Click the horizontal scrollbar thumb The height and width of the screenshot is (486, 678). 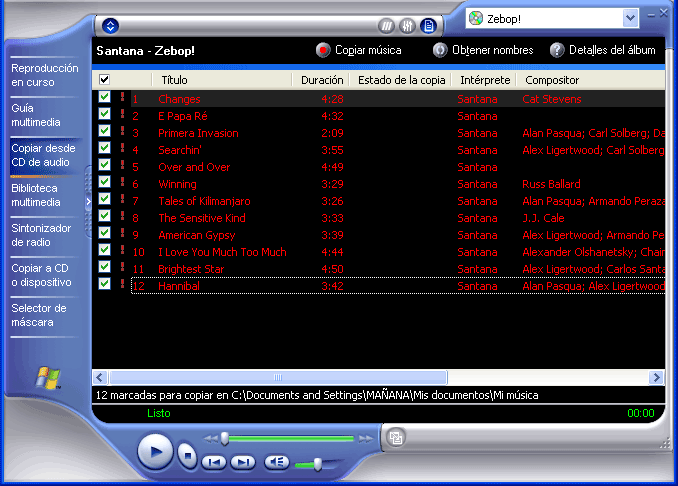click(x=278, y=377)
